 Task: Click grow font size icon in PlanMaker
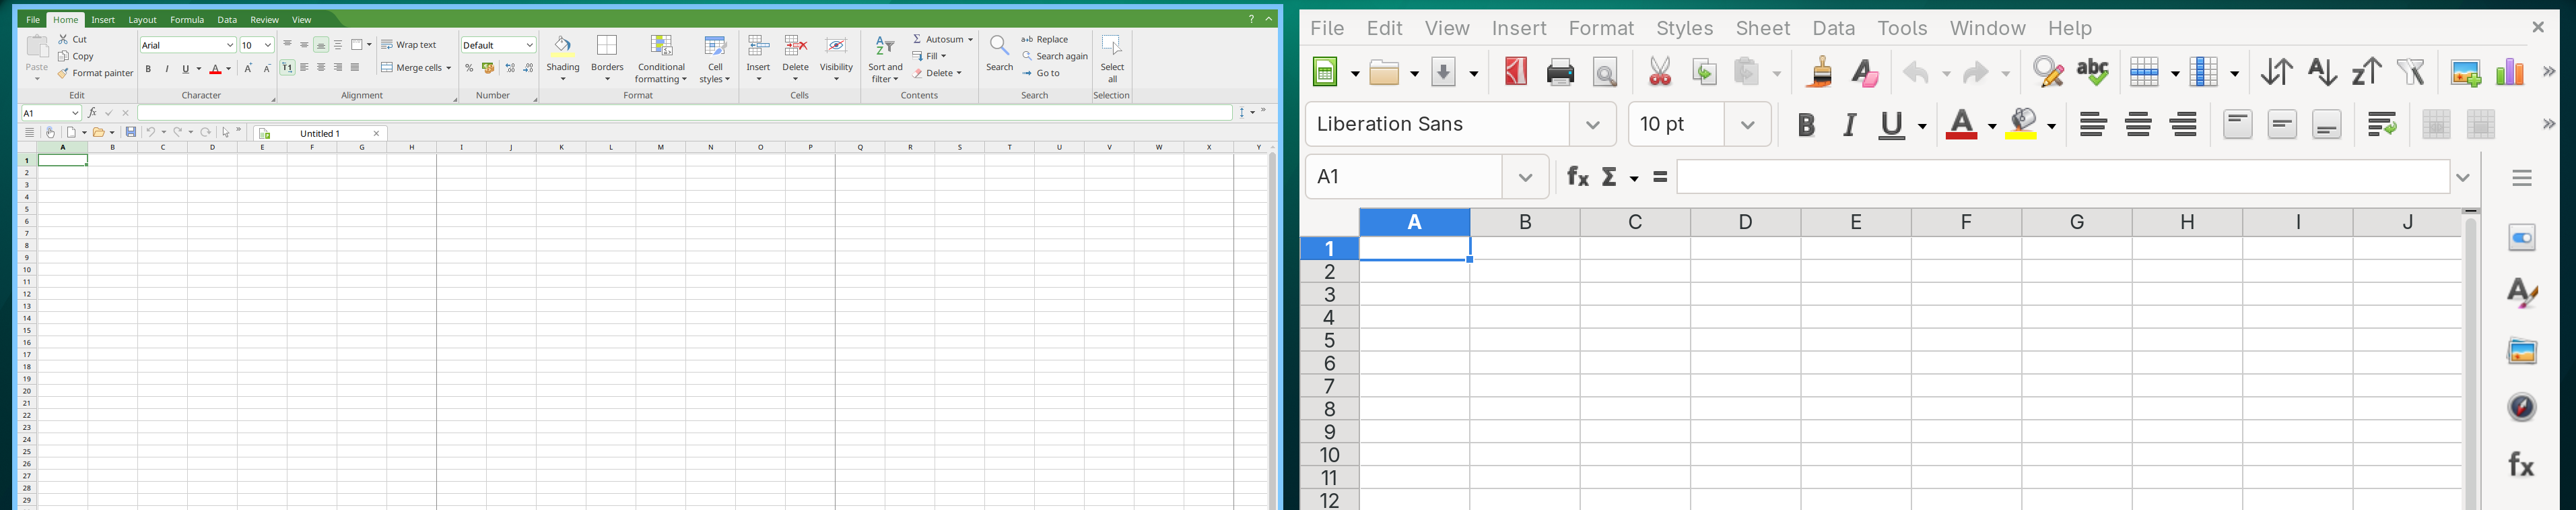(x=248, y=69)
